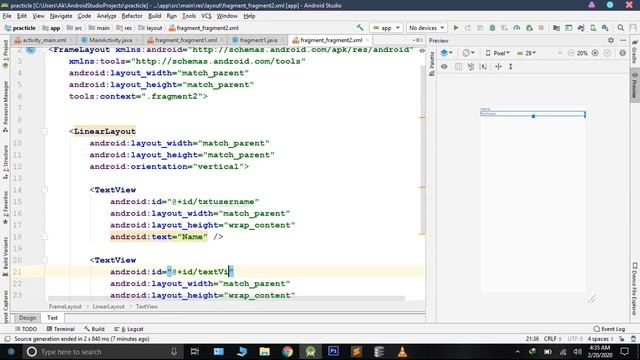Open the Resource Manager side panel
640x360 pixels.
pos(6,106)
